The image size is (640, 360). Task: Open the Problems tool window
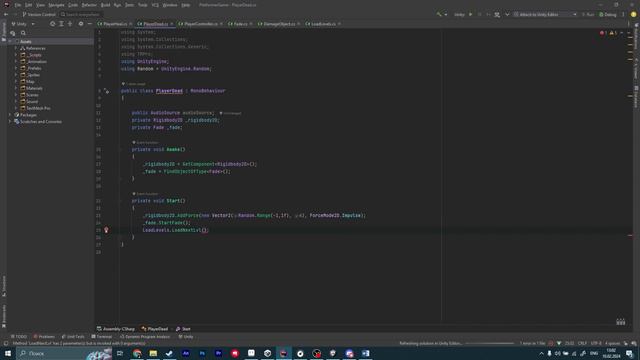pos(44,337)
